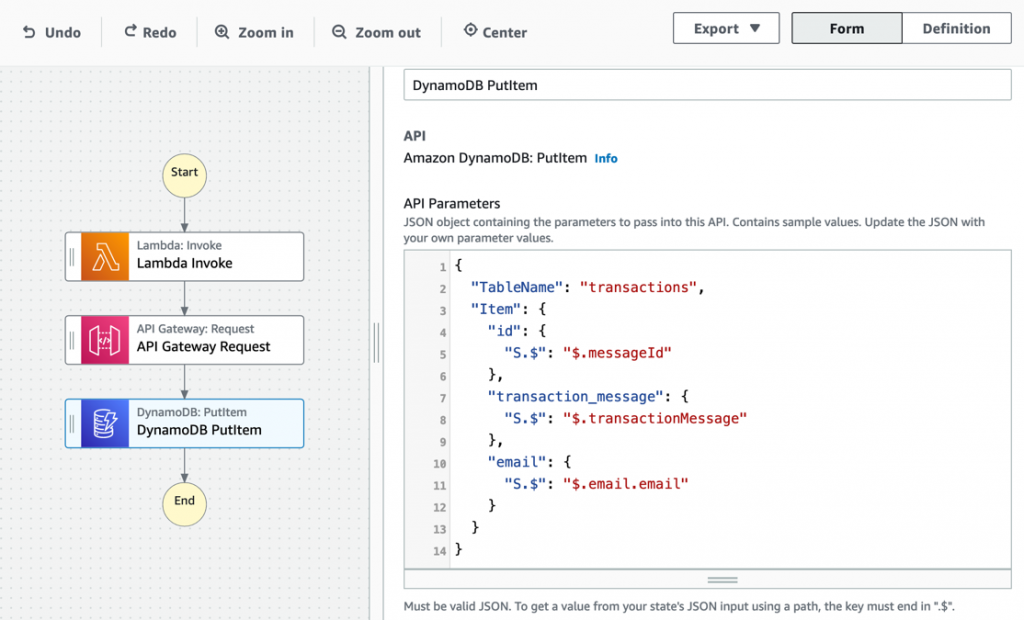This screenshot has height=620, width=1024.
Task: Grab the DynamoDB PutItem drag handle
Action: (x=72, y=423)
